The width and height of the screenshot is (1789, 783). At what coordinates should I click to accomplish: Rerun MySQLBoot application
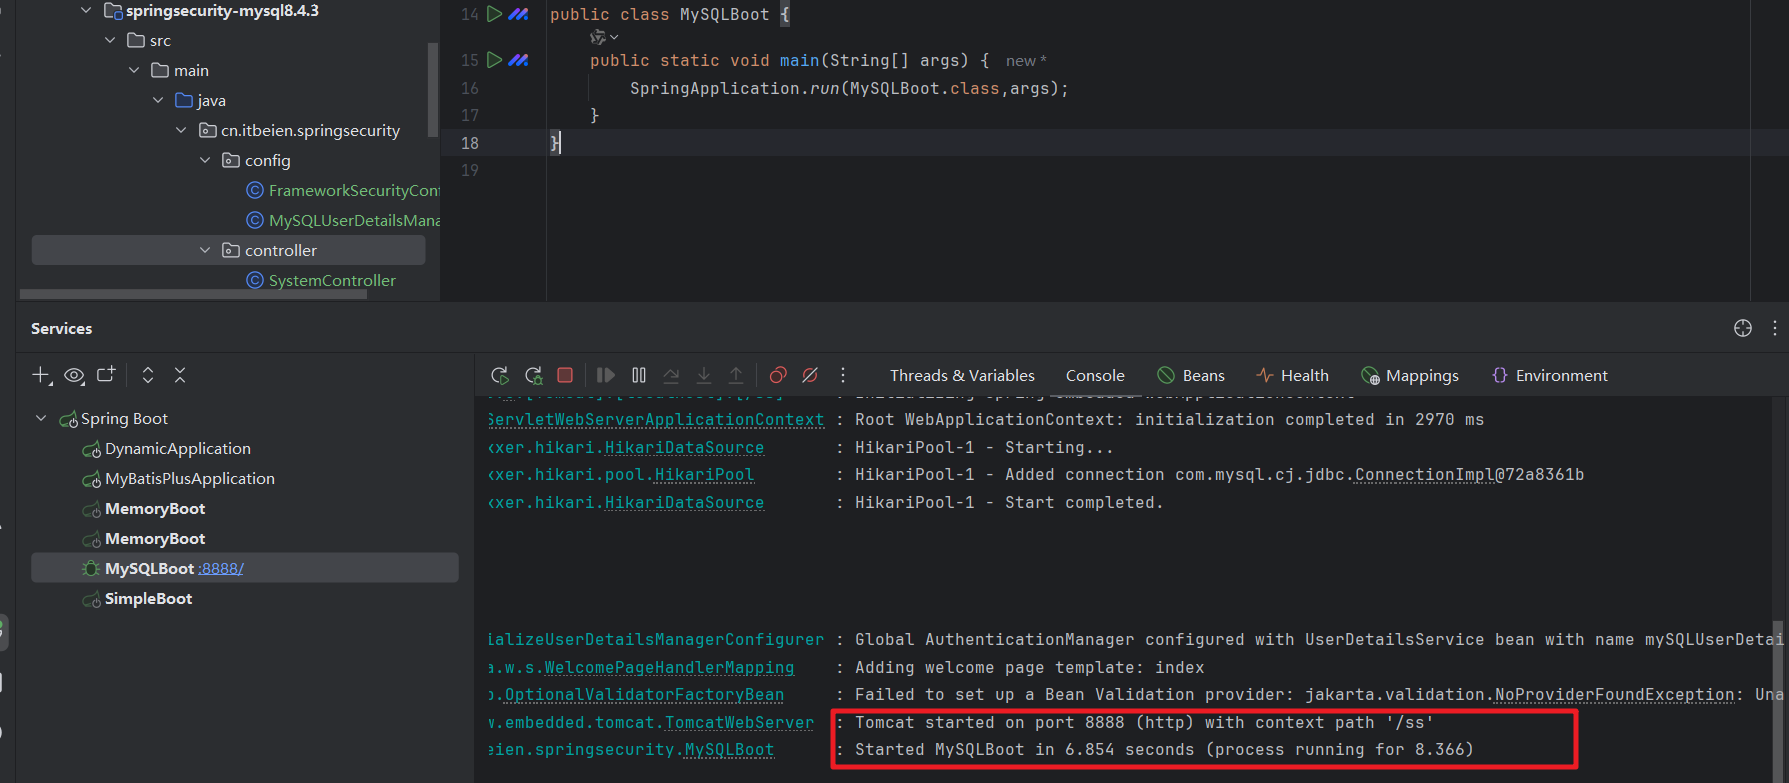[500, 375]
